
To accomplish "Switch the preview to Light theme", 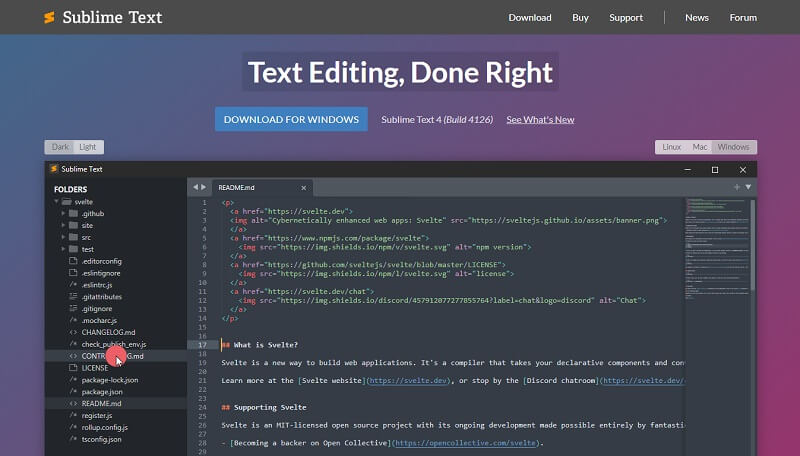I will (88, 147).
